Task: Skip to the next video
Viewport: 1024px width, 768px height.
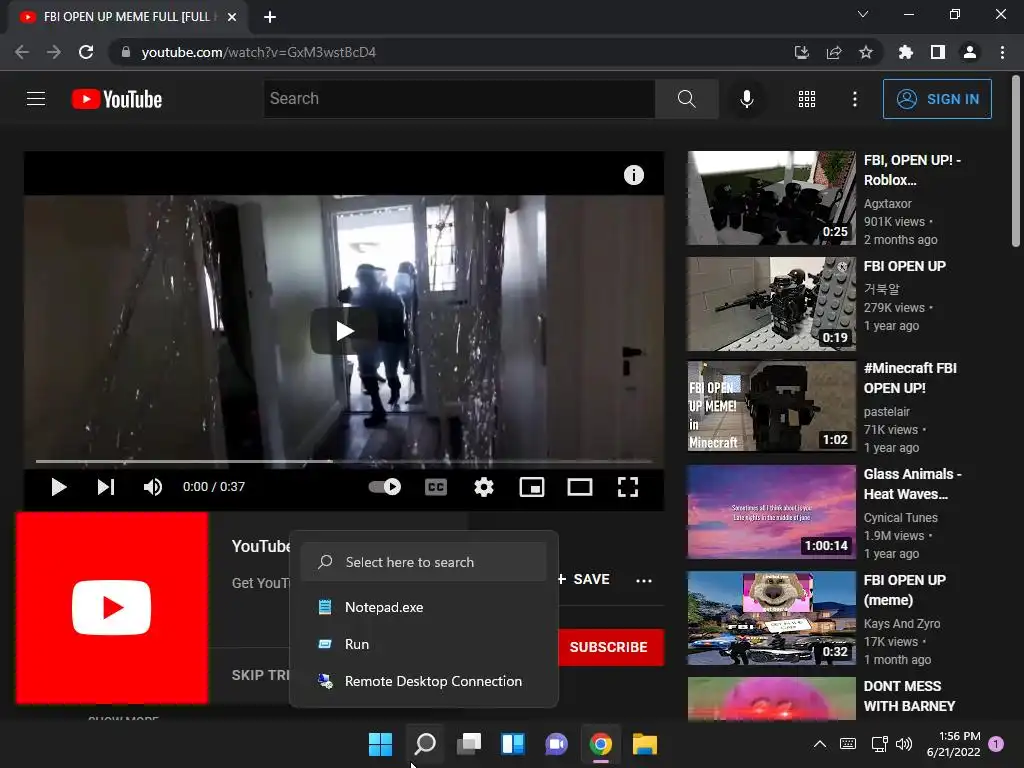Action: point(106,487)
